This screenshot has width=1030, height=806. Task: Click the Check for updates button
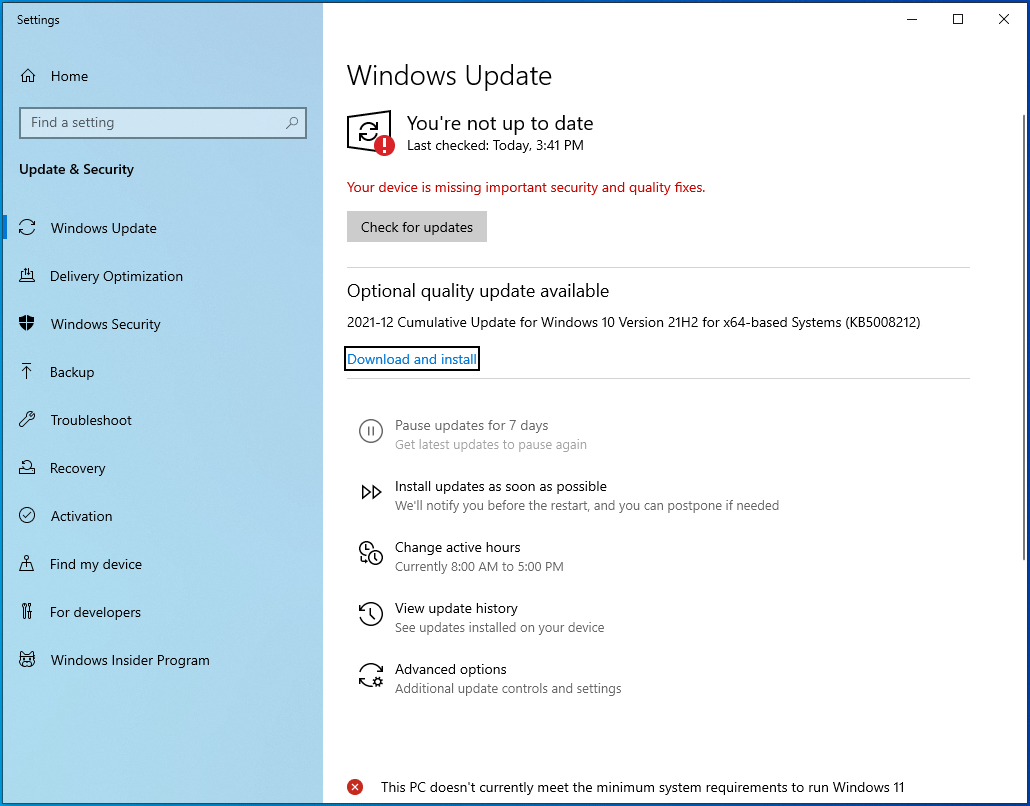tap(416, 227)
